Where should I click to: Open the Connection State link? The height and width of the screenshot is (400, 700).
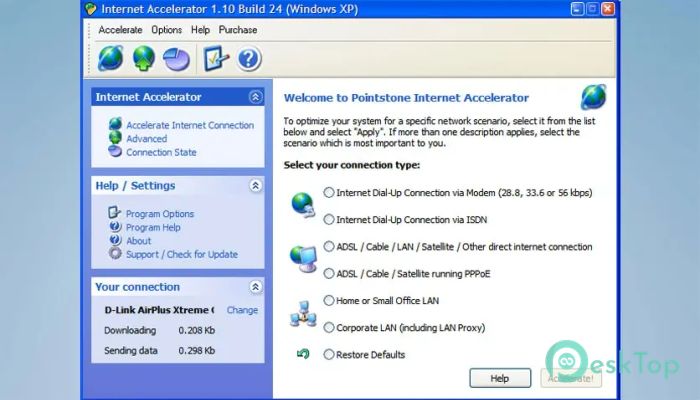pos(161,152)
